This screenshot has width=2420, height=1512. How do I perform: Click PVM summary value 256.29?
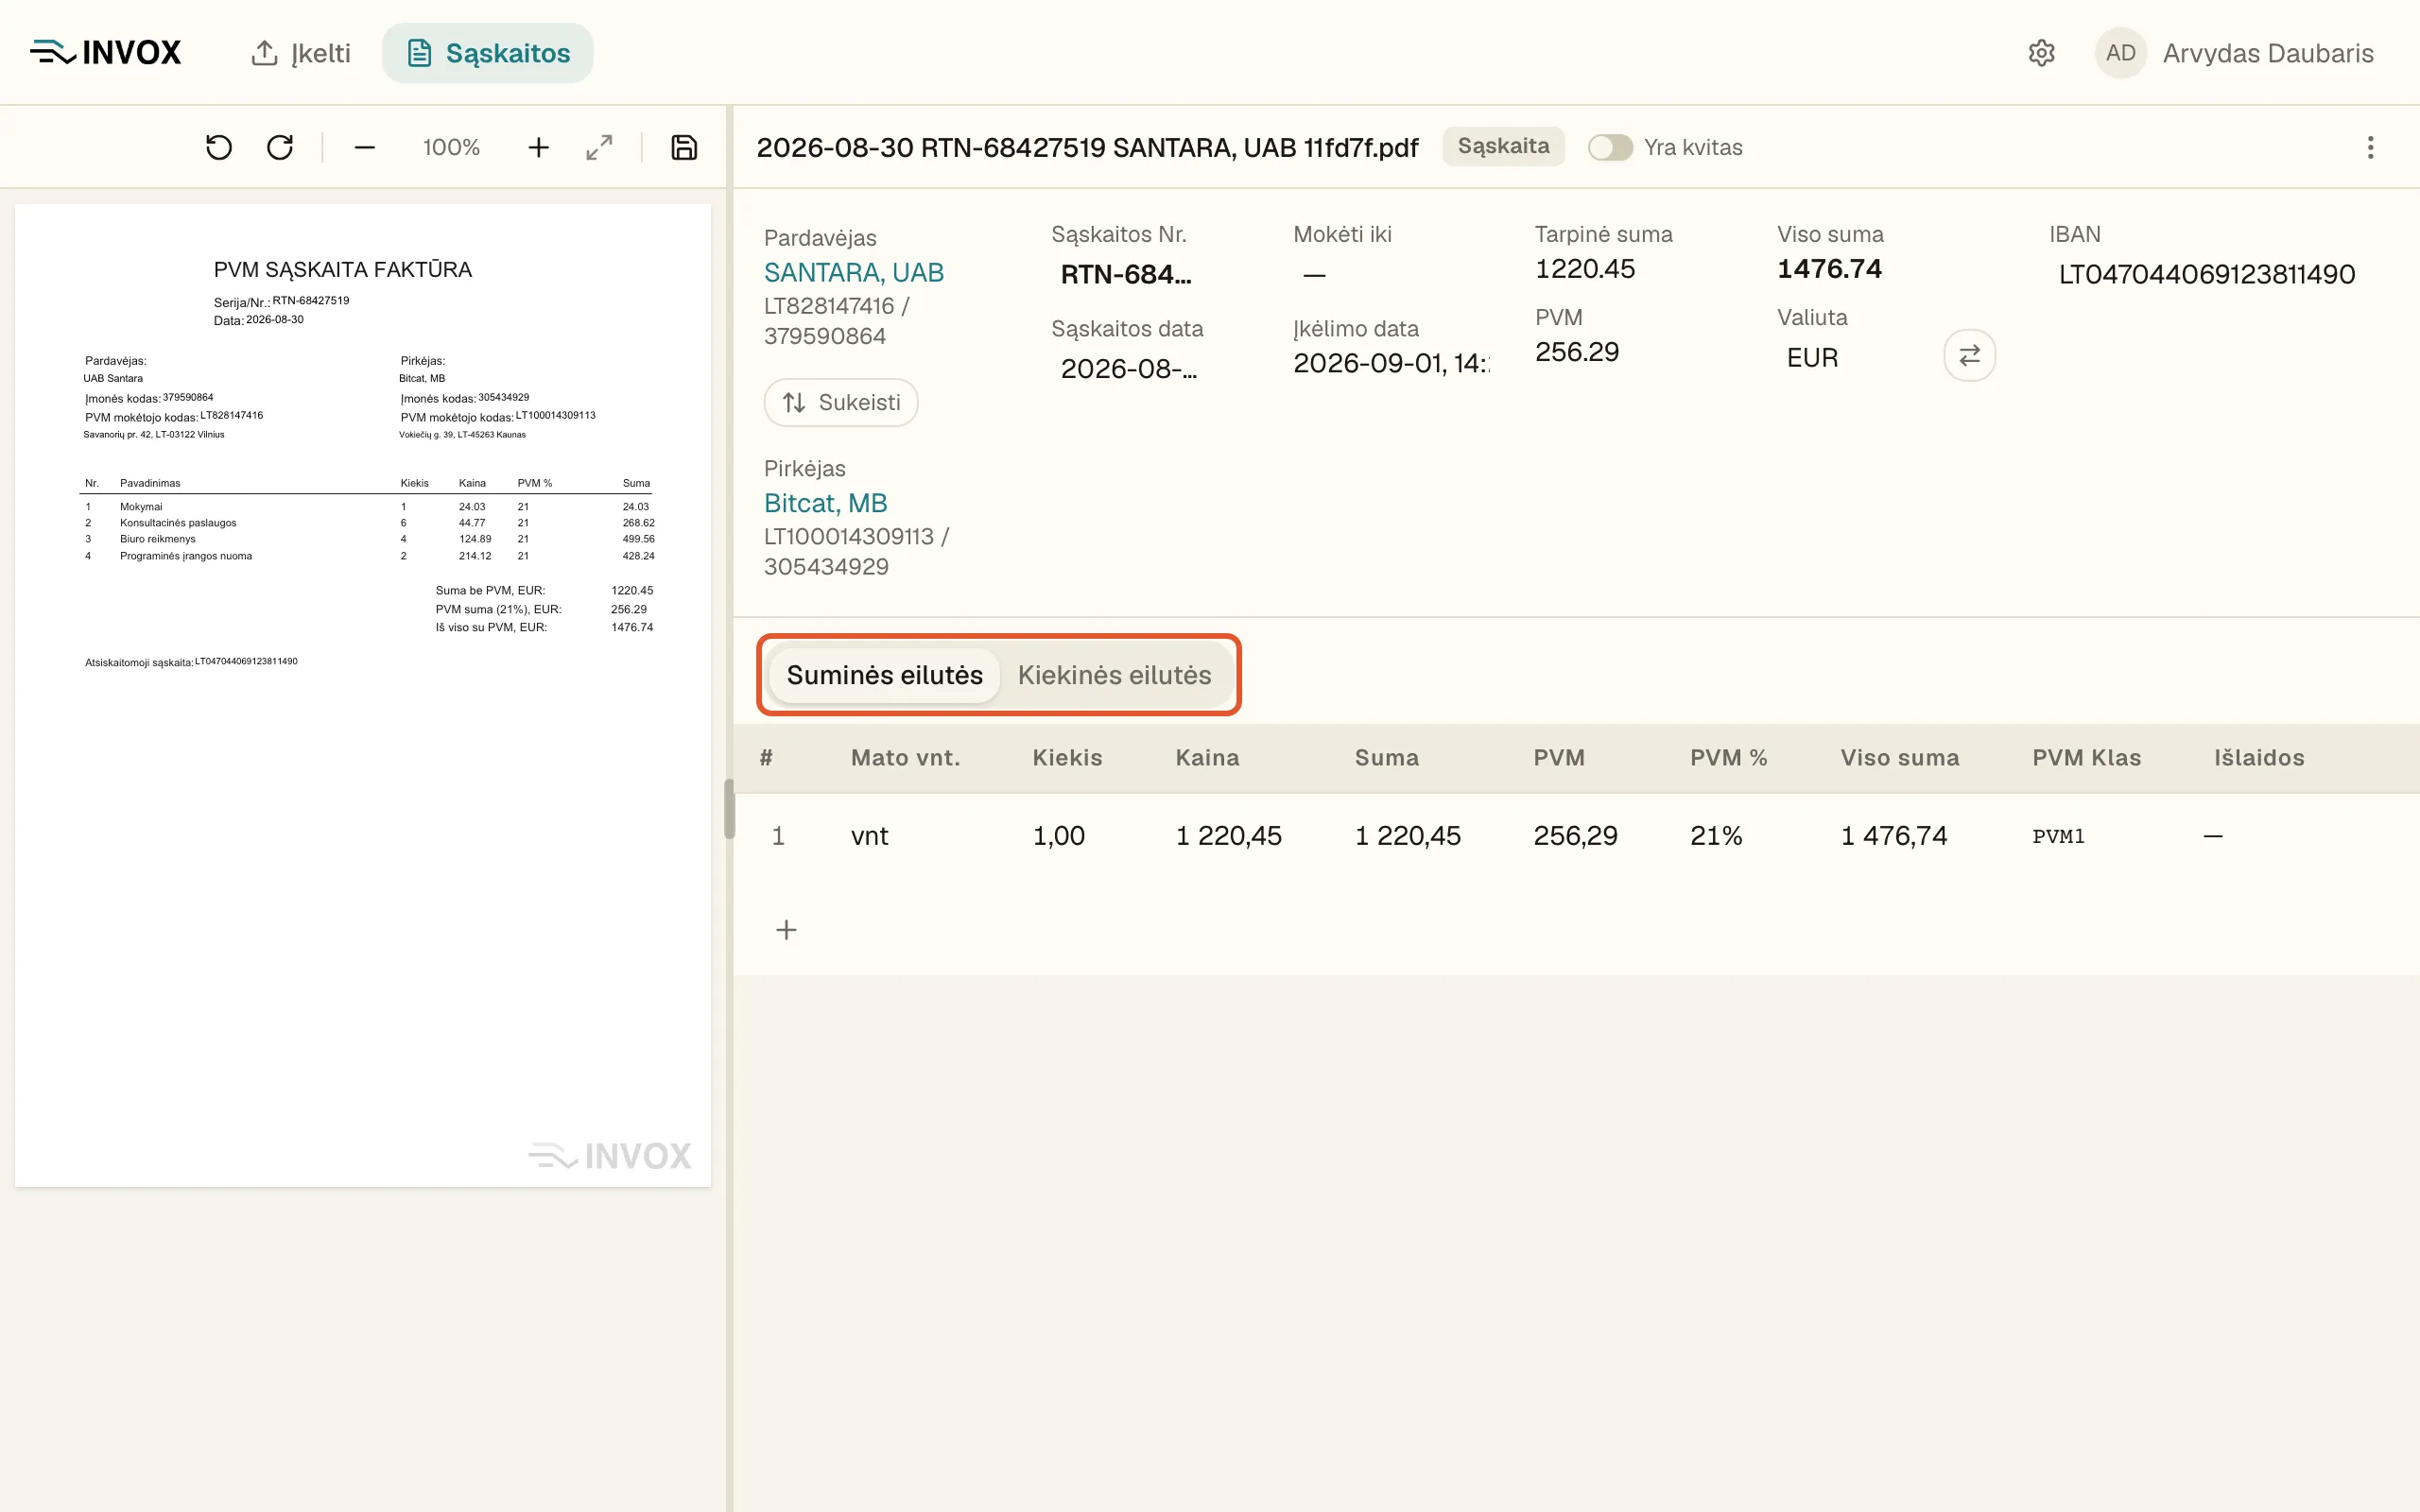1577,352
